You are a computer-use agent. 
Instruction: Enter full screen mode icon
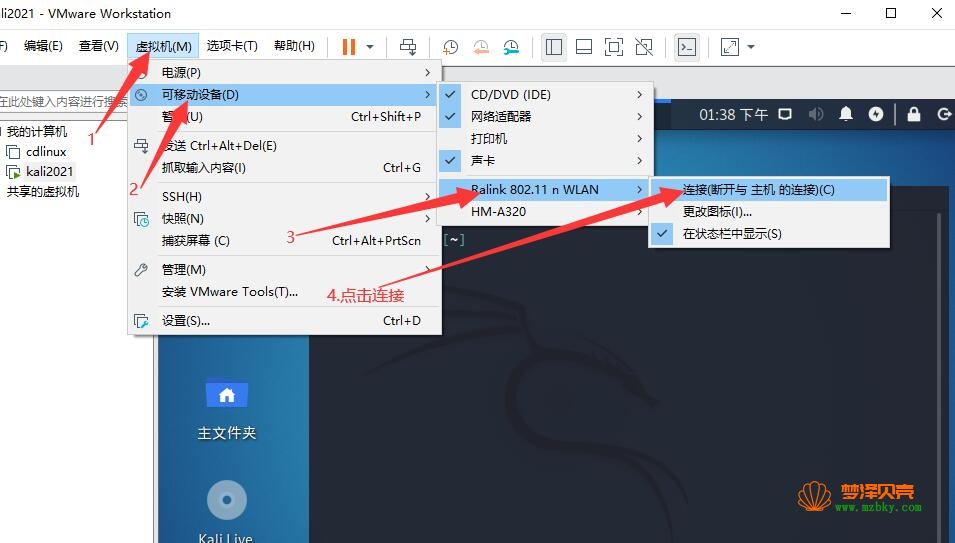(613, 47)
